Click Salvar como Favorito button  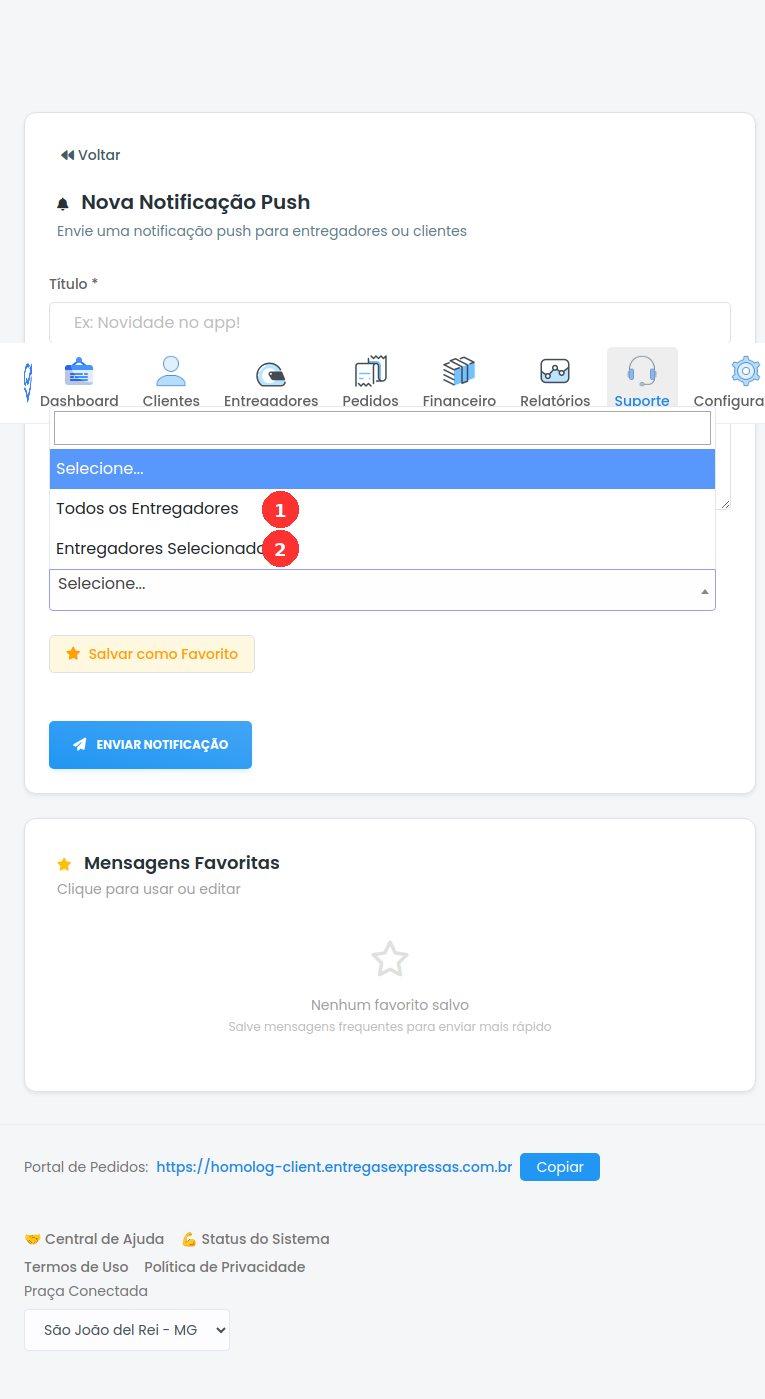tap(152, 654)
